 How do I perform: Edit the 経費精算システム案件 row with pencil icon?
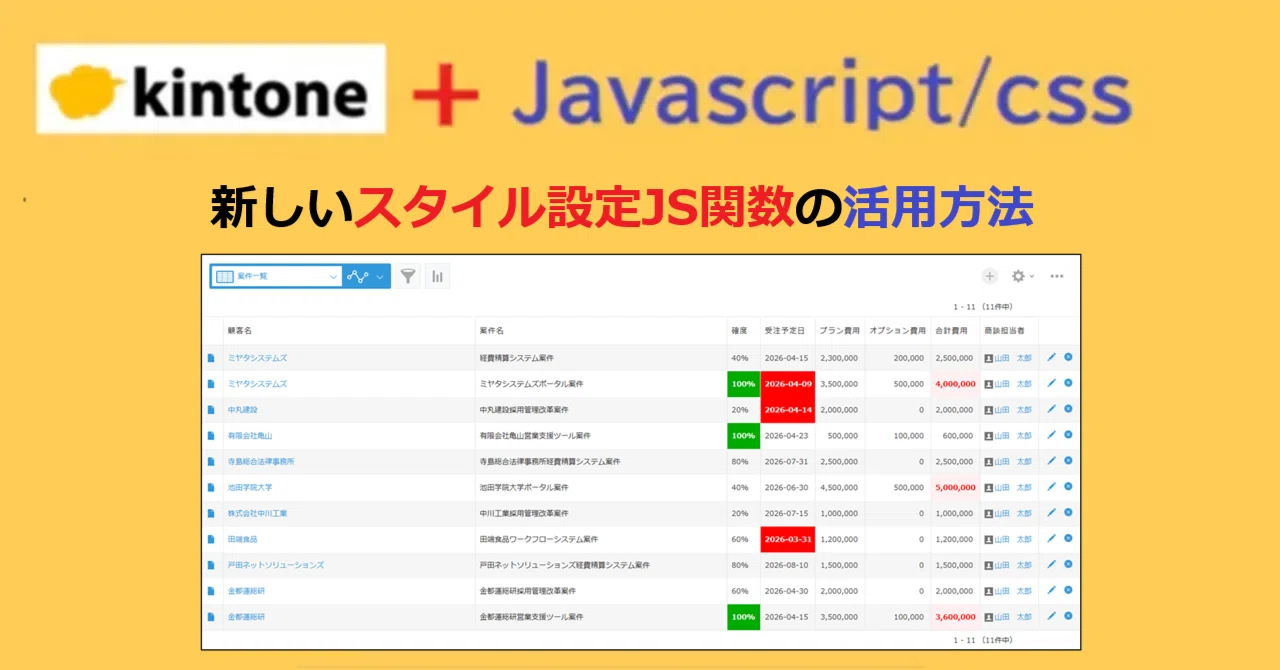click(1051, 357)
